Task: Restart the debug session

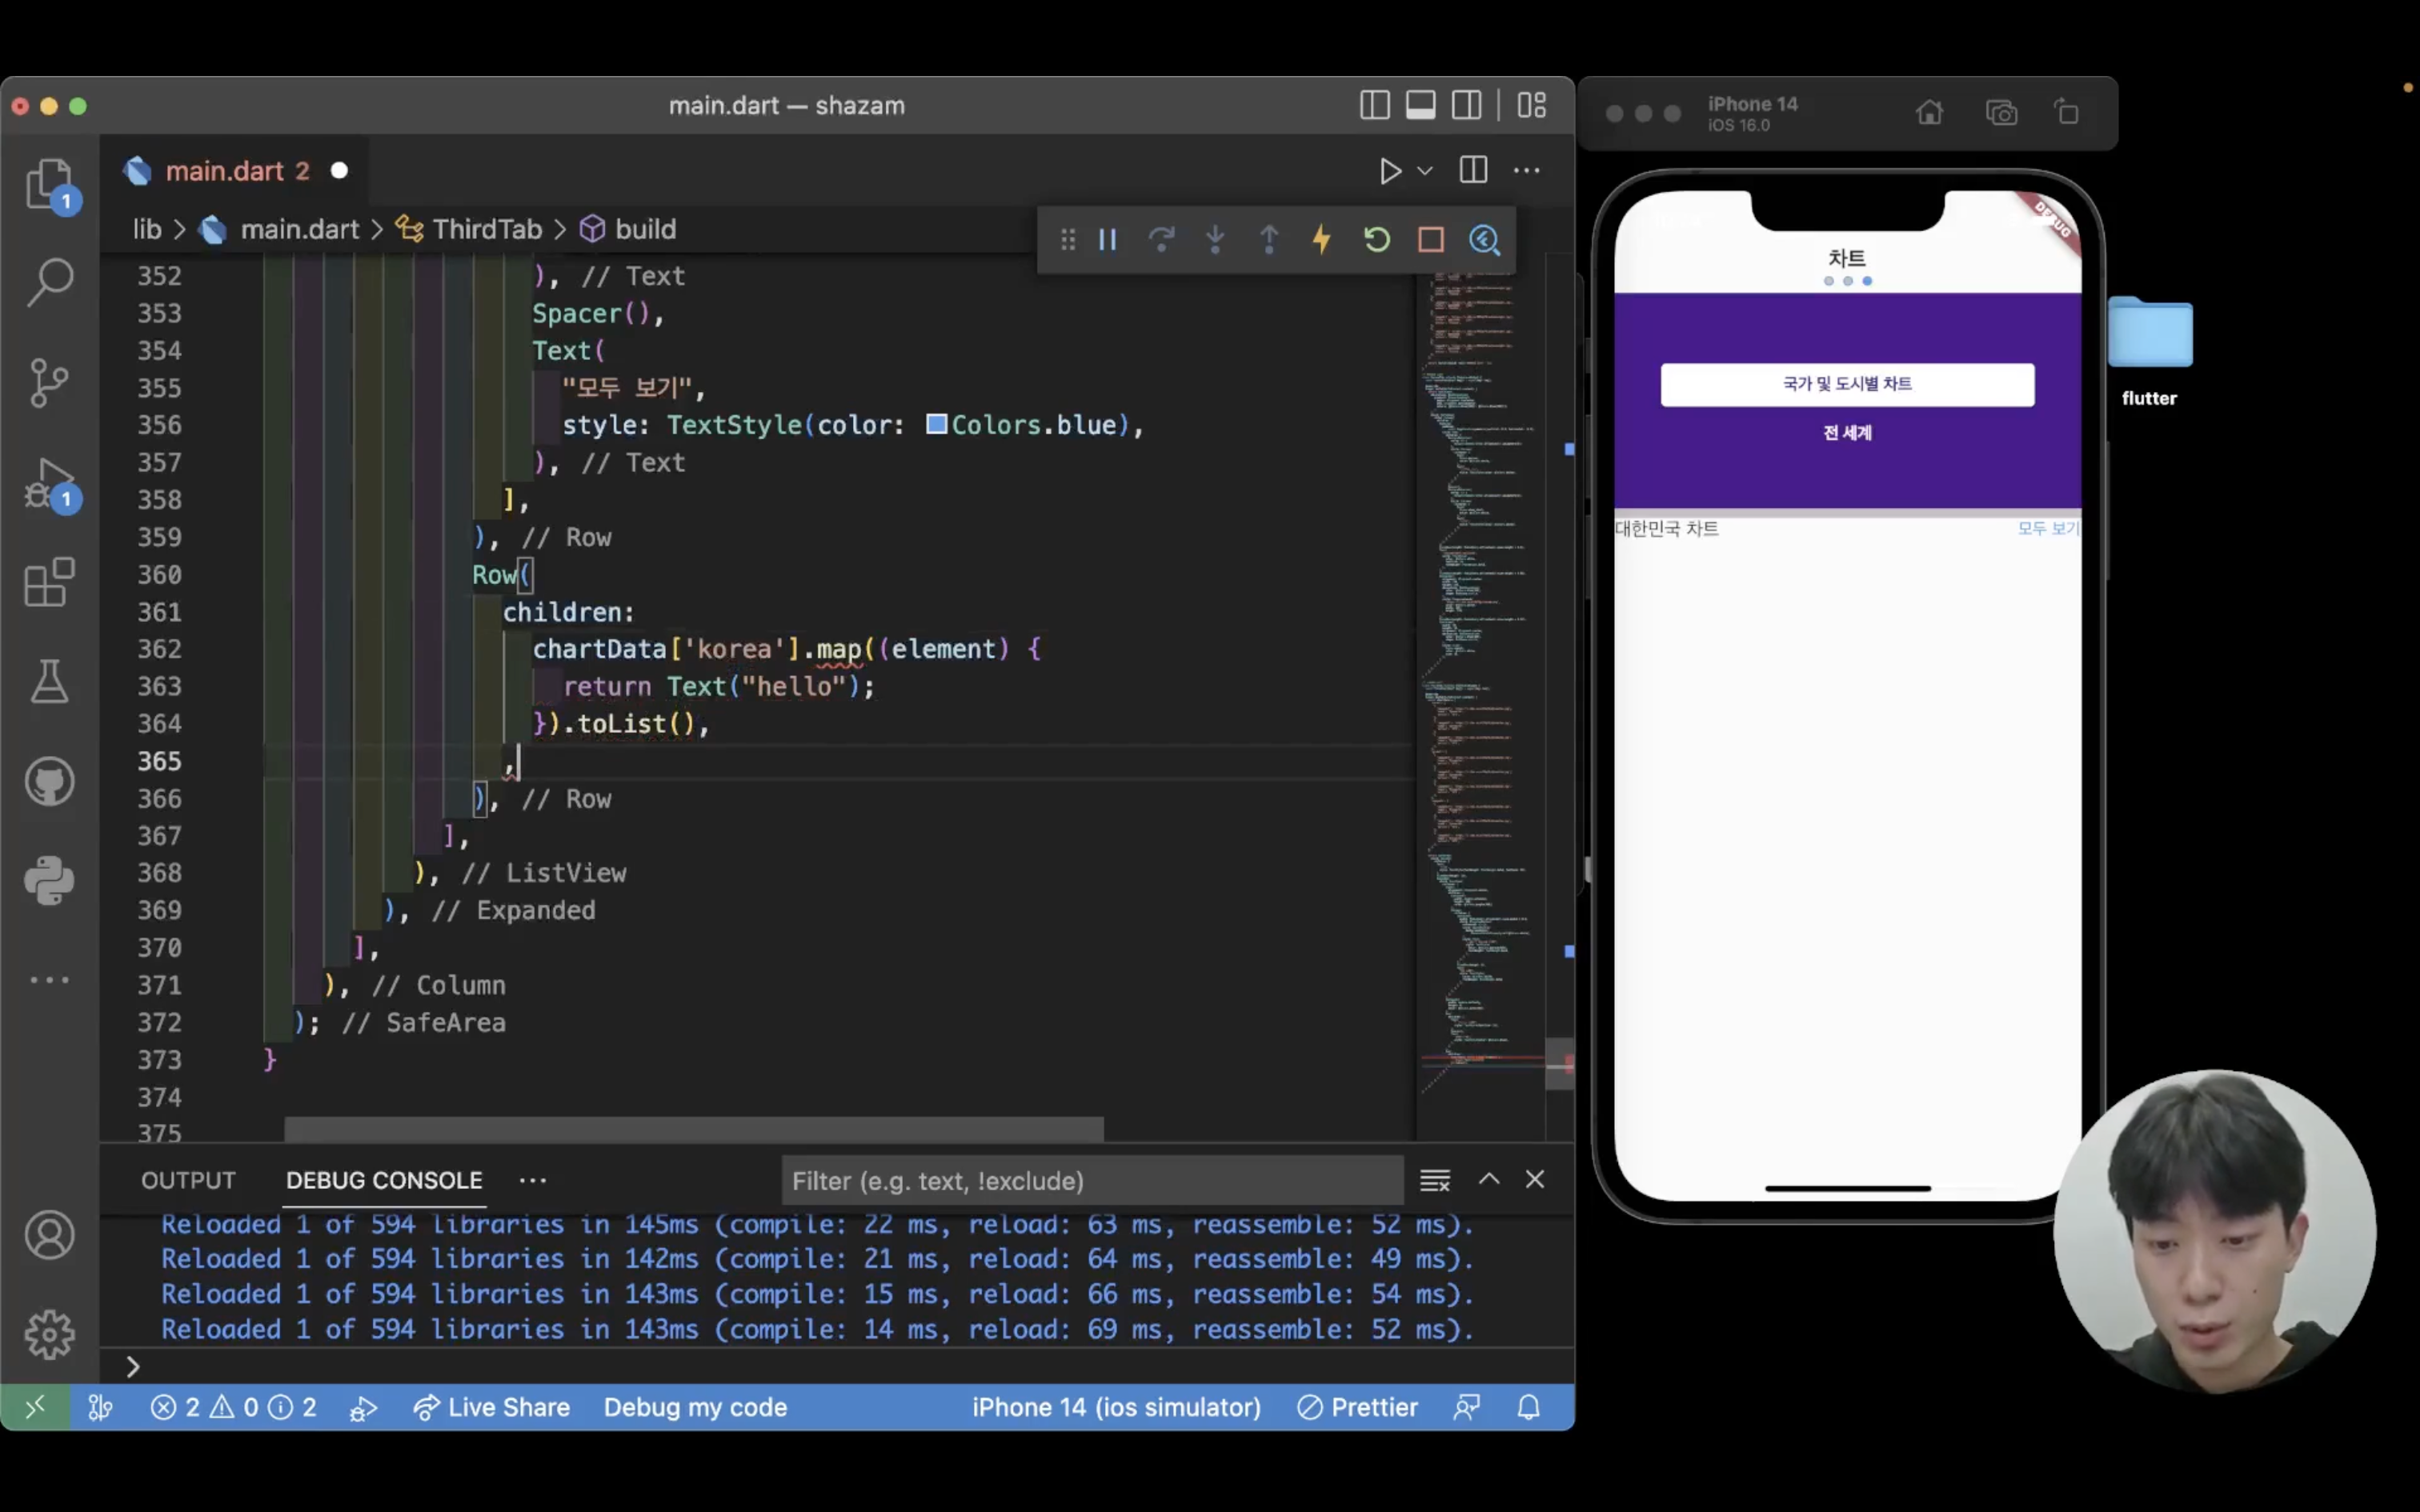Action: tap(1377, 240)
